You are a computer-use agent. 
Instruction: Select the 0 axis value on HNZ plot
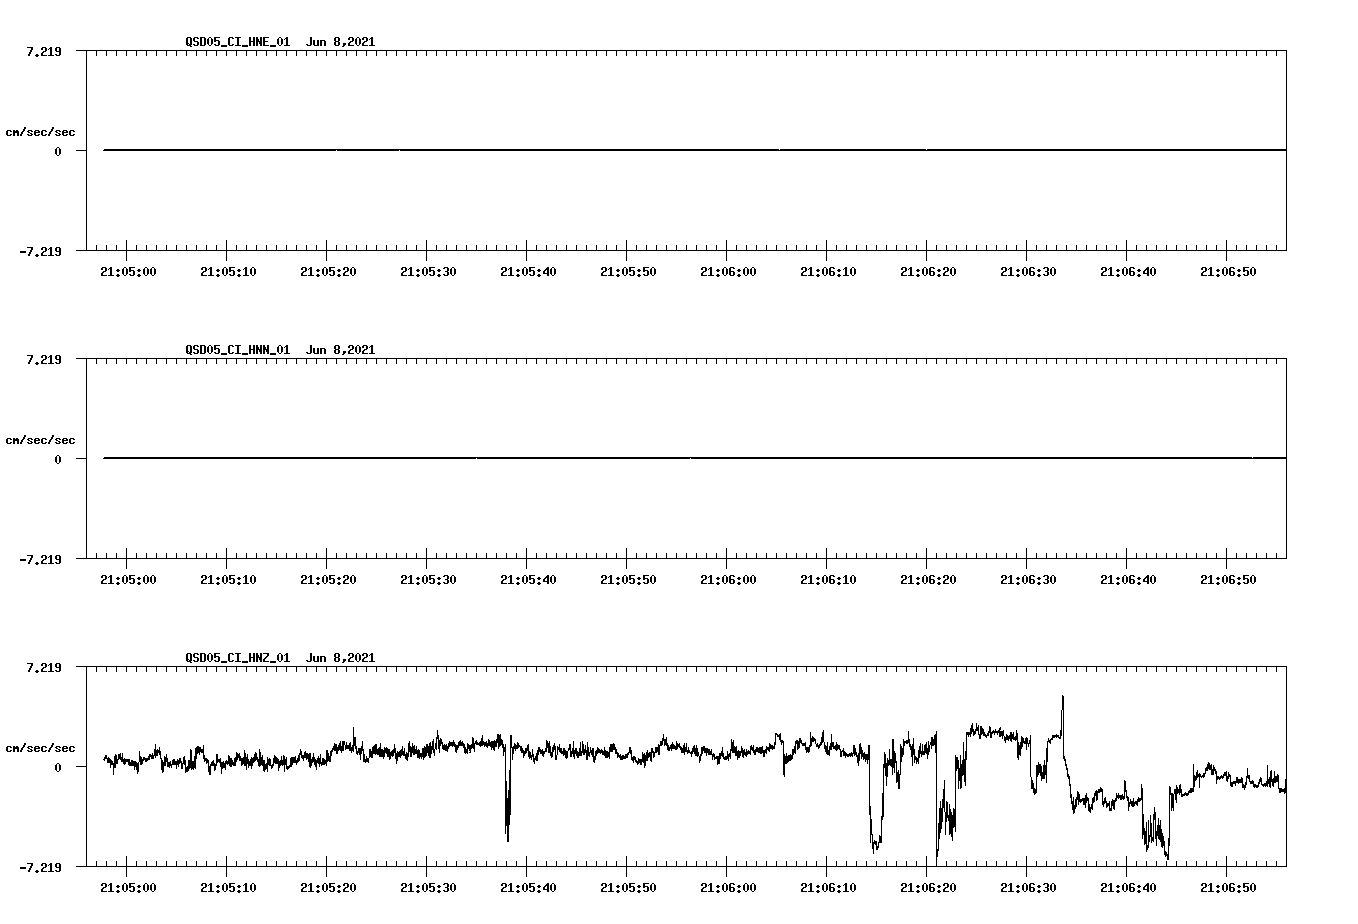58,767
